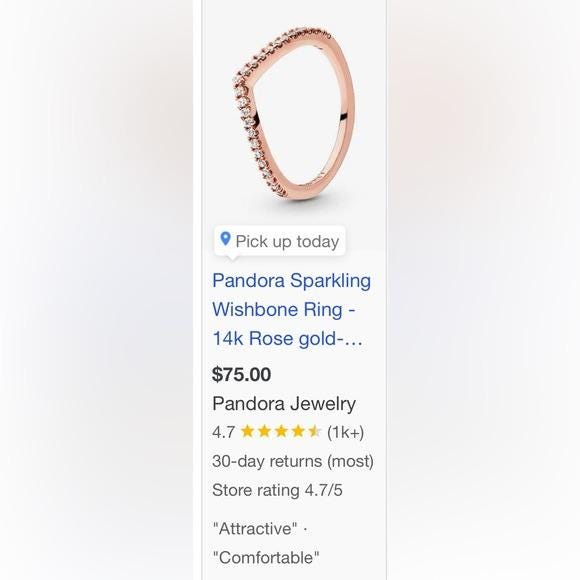
Task: Open the rose gold wishbone ring image
Action: pyautogui.click(x=294, y=114)
